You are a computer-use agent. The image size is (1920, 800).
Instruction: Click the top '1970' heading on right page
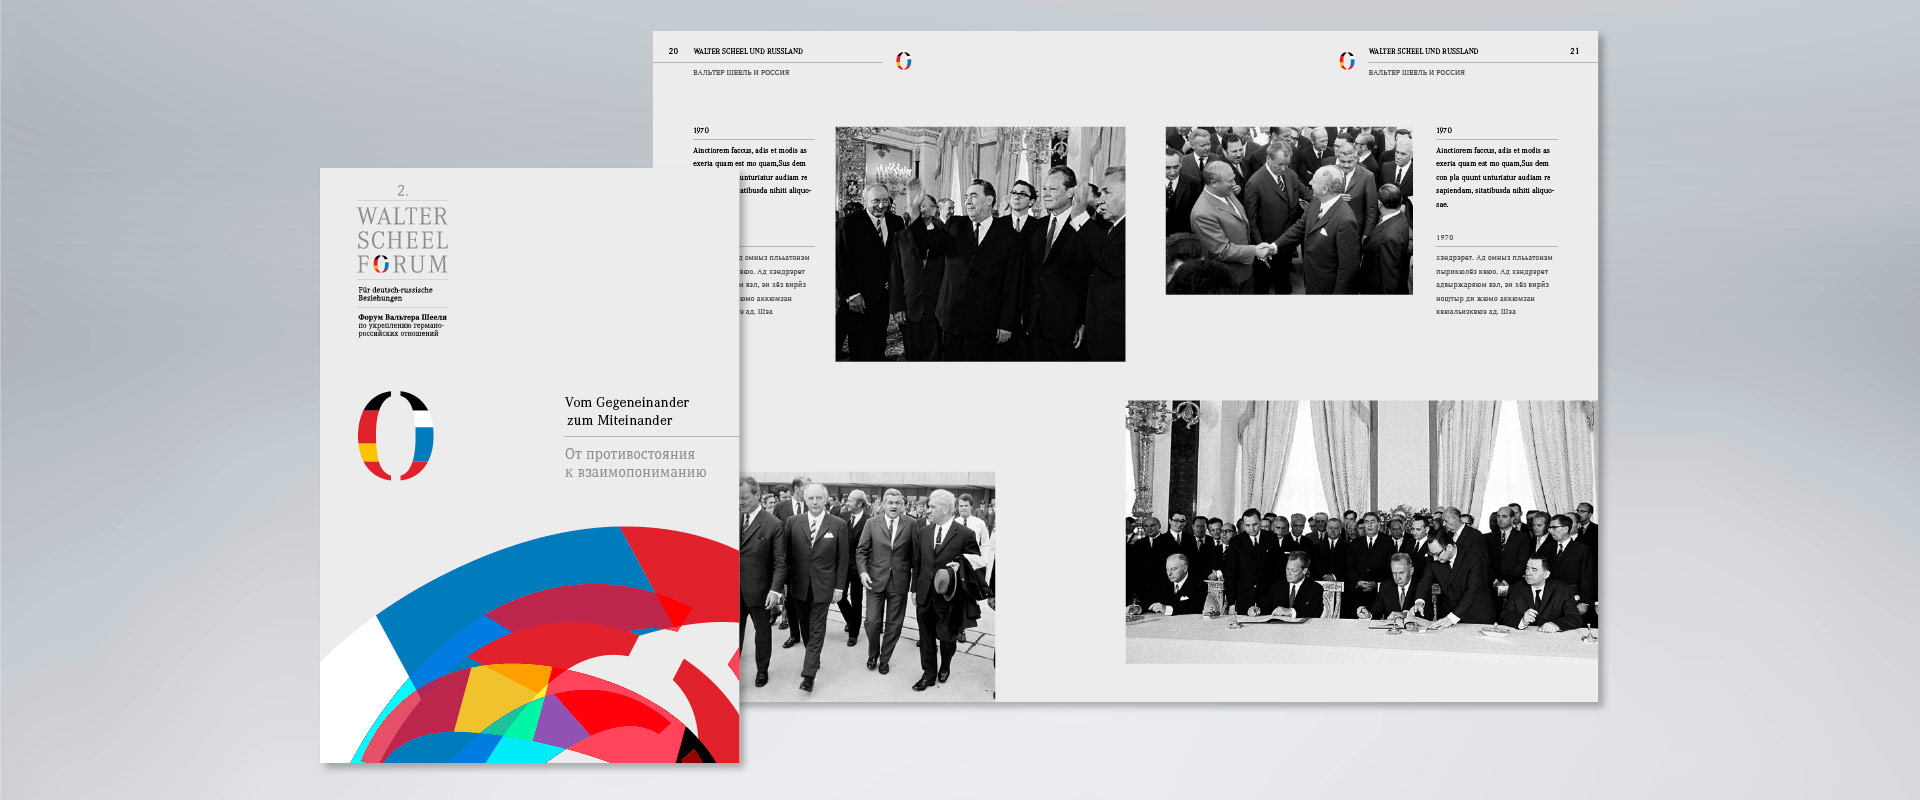point(1444,131)
